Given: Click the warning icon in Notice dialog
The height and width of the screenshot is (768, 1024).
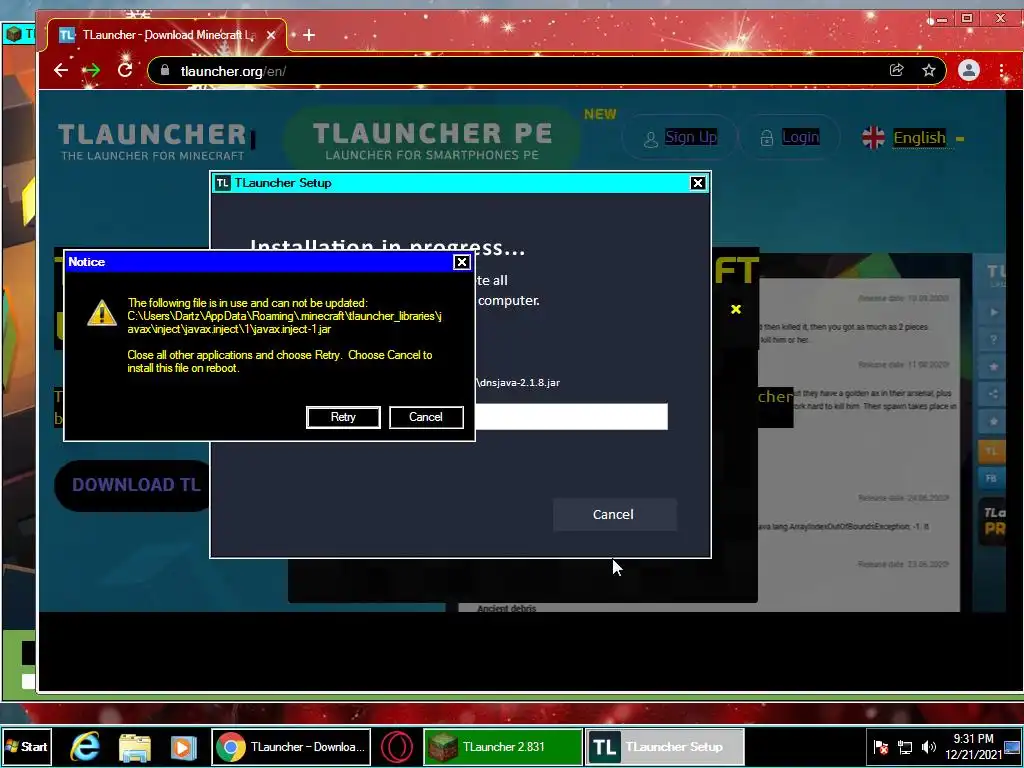Looking at the screenshot, I should point(102,313).
